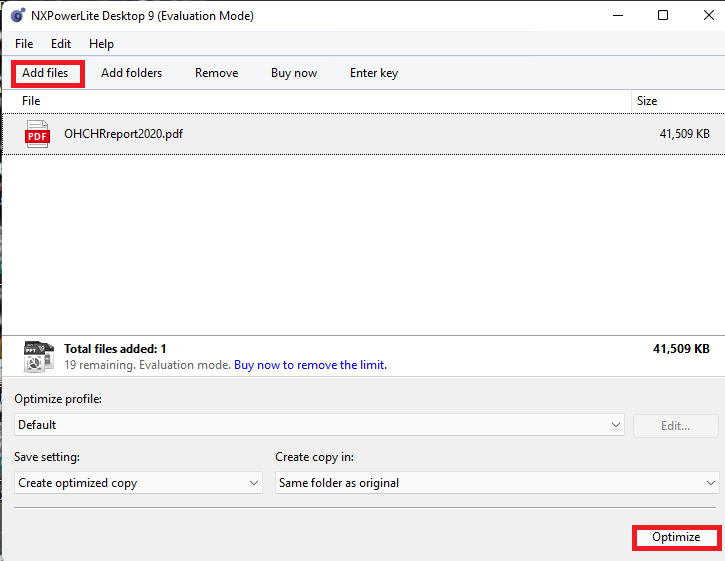Image resolution: width=725 pixels, height=561 pixels.
Task: Open the Edit menu
Action: pos(61,44)
